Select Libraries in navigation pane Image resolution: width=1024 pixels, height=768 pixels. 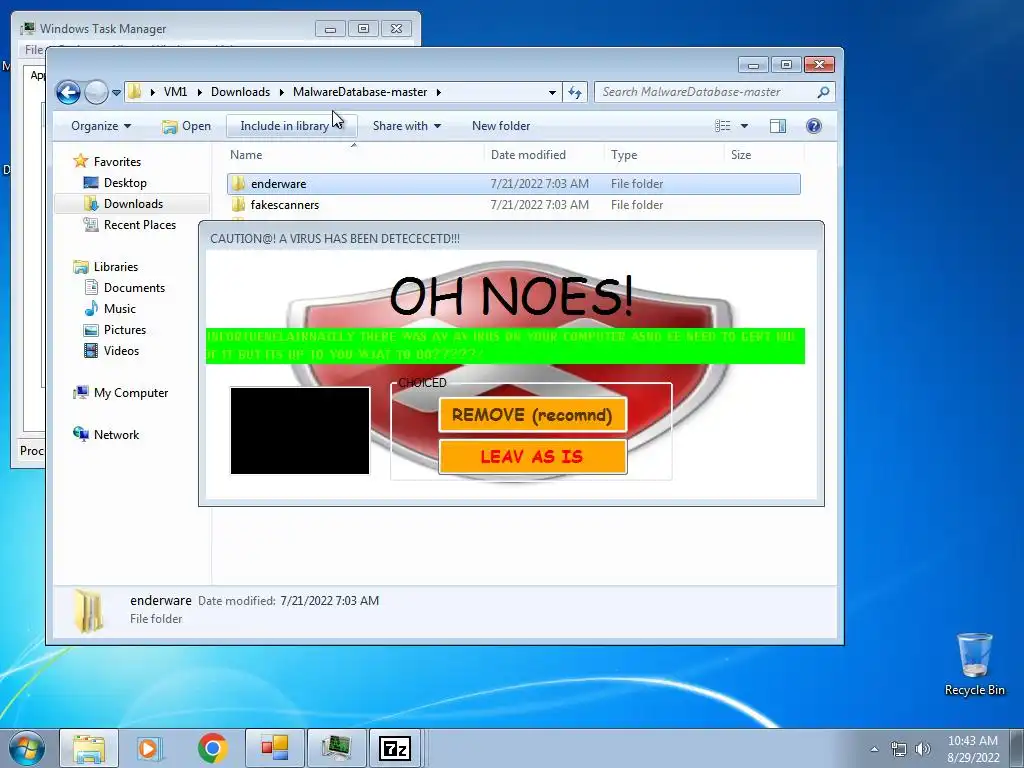tap(116, 266)
